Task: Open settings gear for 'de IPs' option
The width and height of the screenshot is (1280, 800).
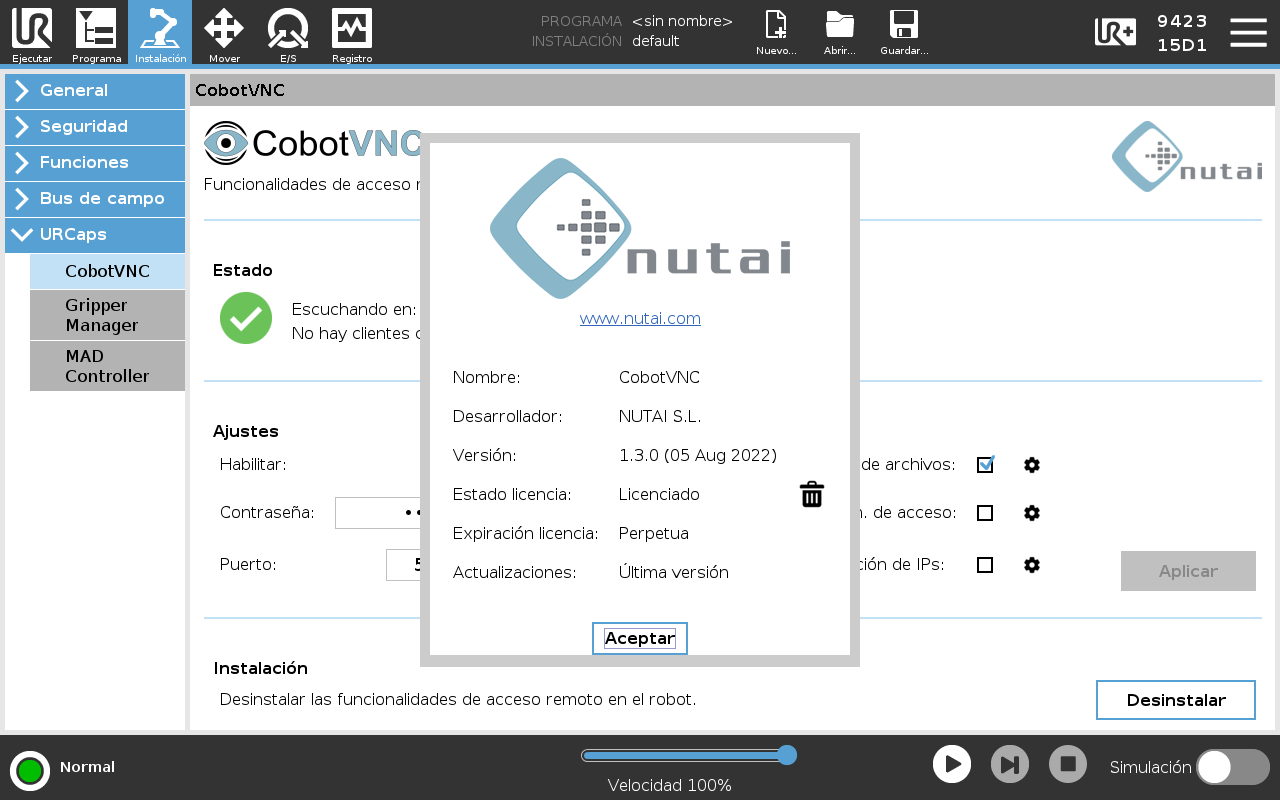Action: tap(1032, 565)
